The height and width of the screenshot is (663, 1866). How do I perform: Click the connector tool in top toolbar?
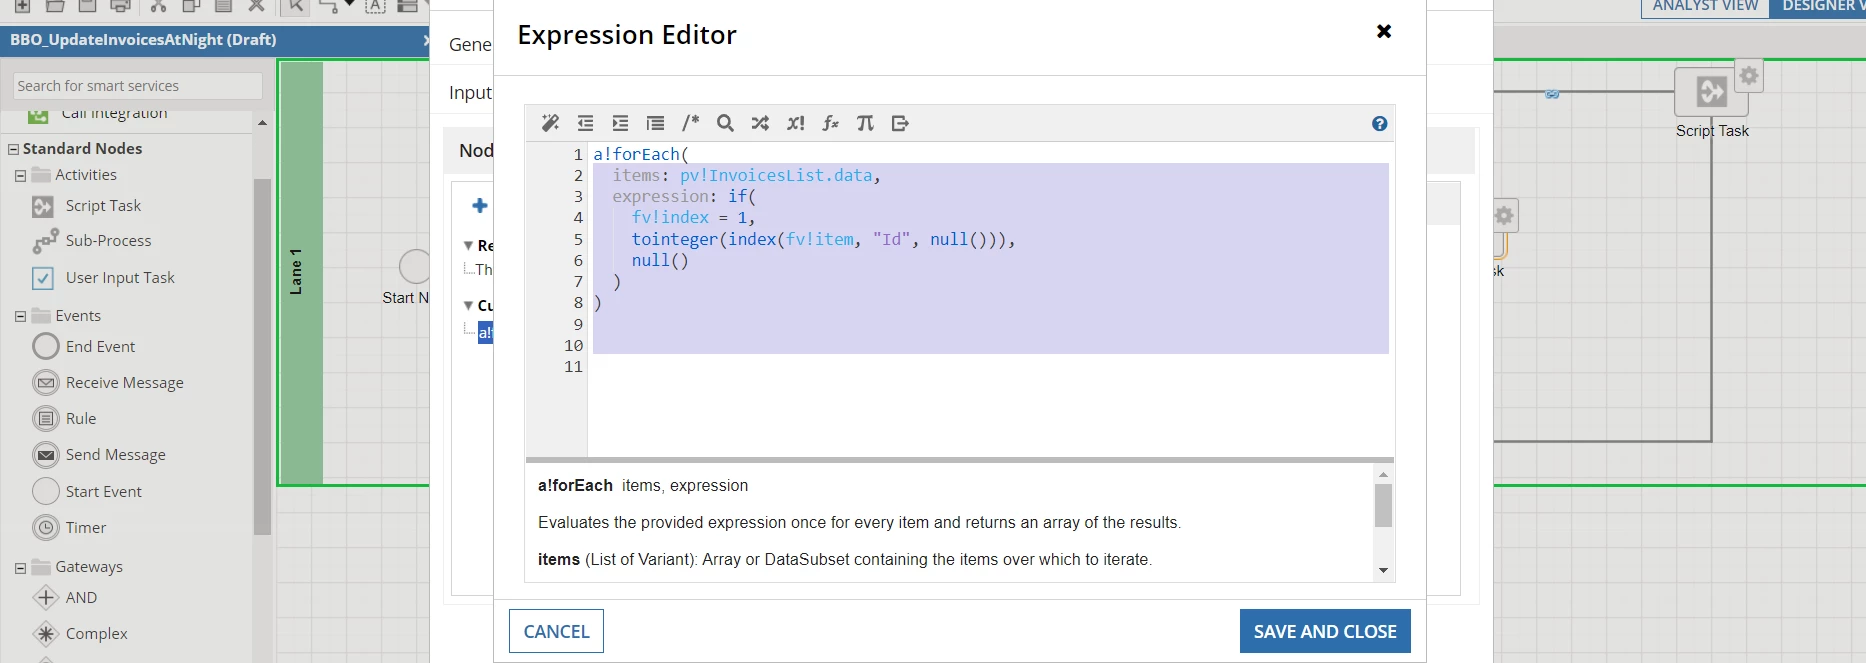pos(328,6)
